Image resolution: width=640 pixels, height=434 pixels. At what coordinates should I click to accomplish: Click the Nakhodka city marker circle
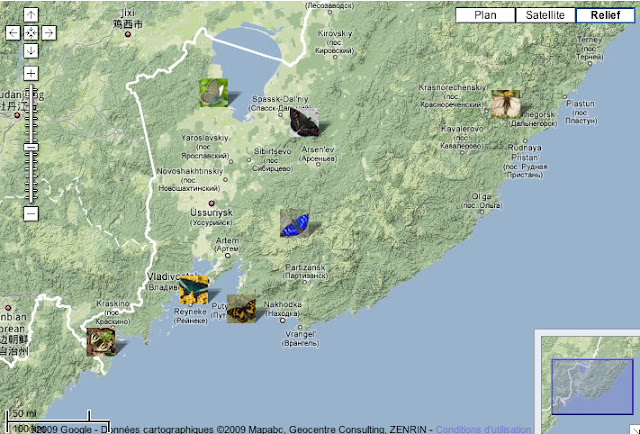pos(282,321)
